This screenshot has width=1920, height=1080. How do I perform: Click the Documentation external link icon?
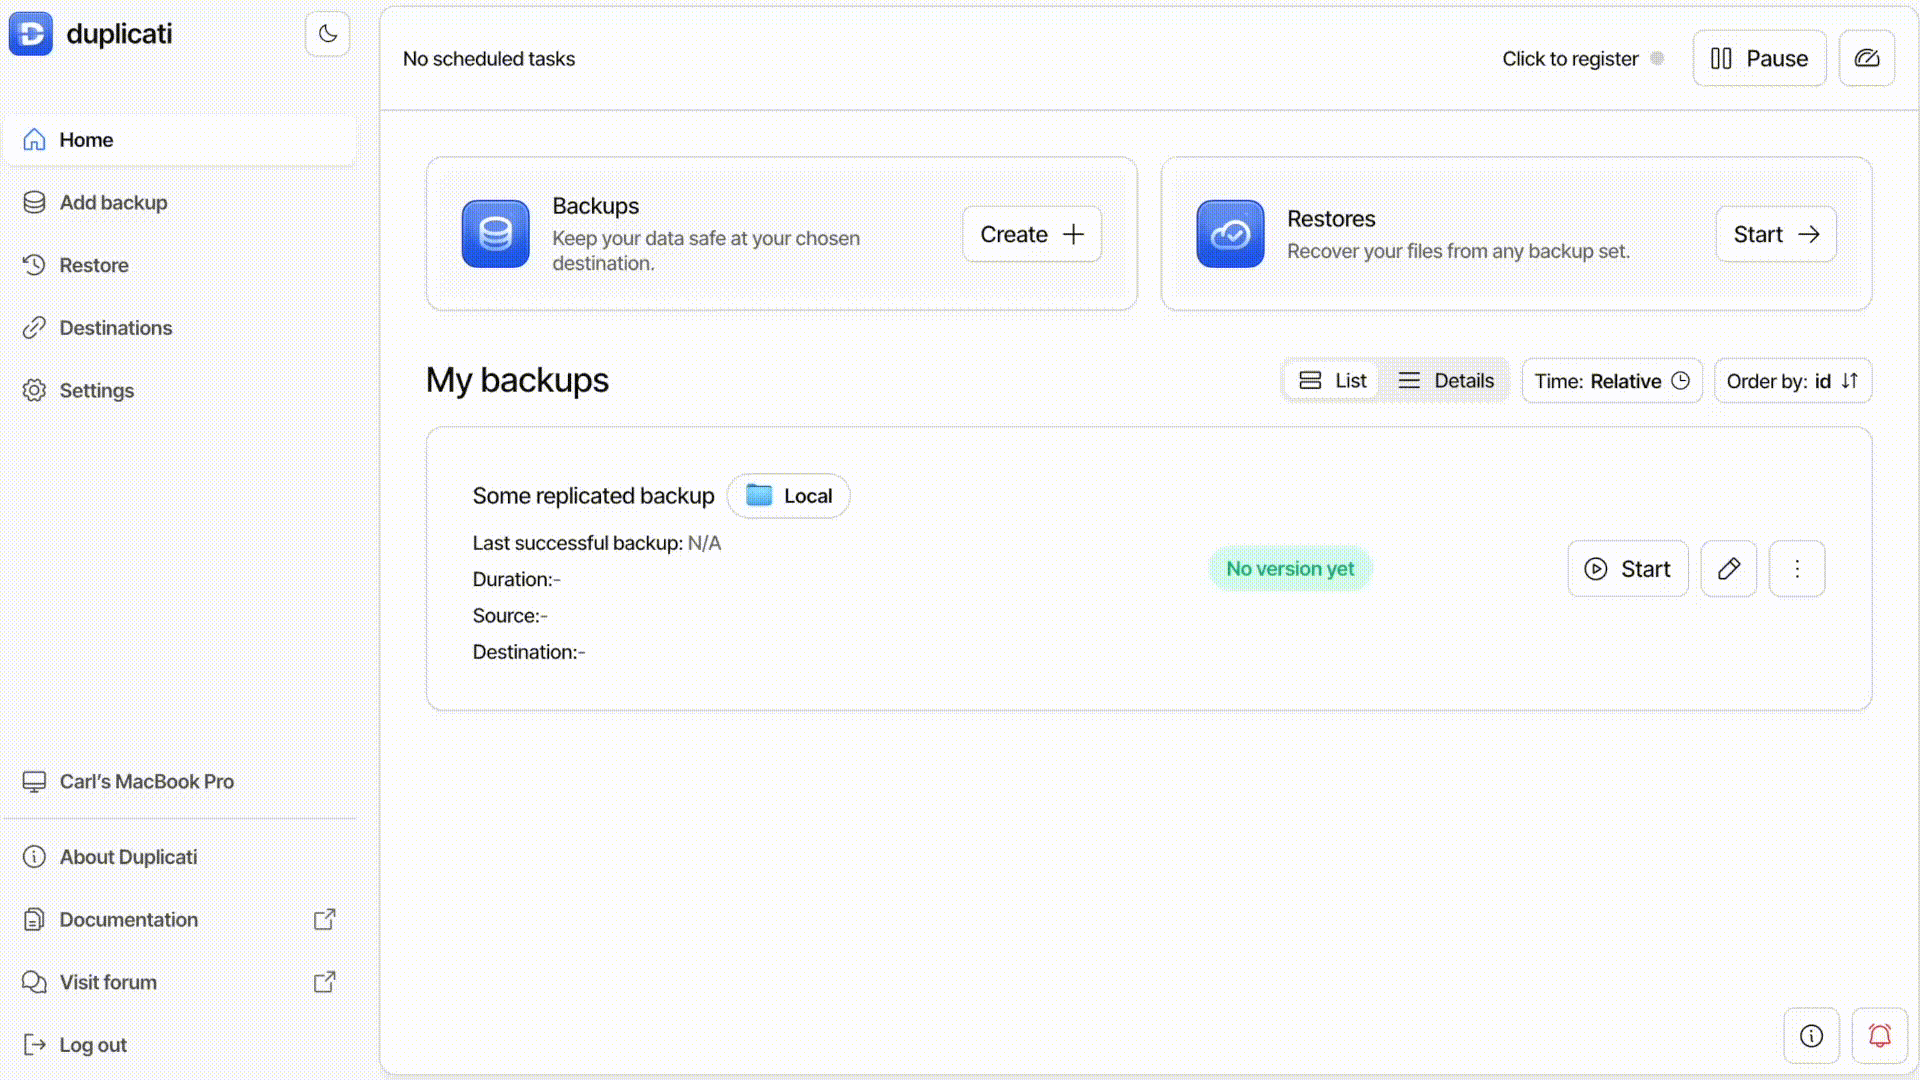325,920
